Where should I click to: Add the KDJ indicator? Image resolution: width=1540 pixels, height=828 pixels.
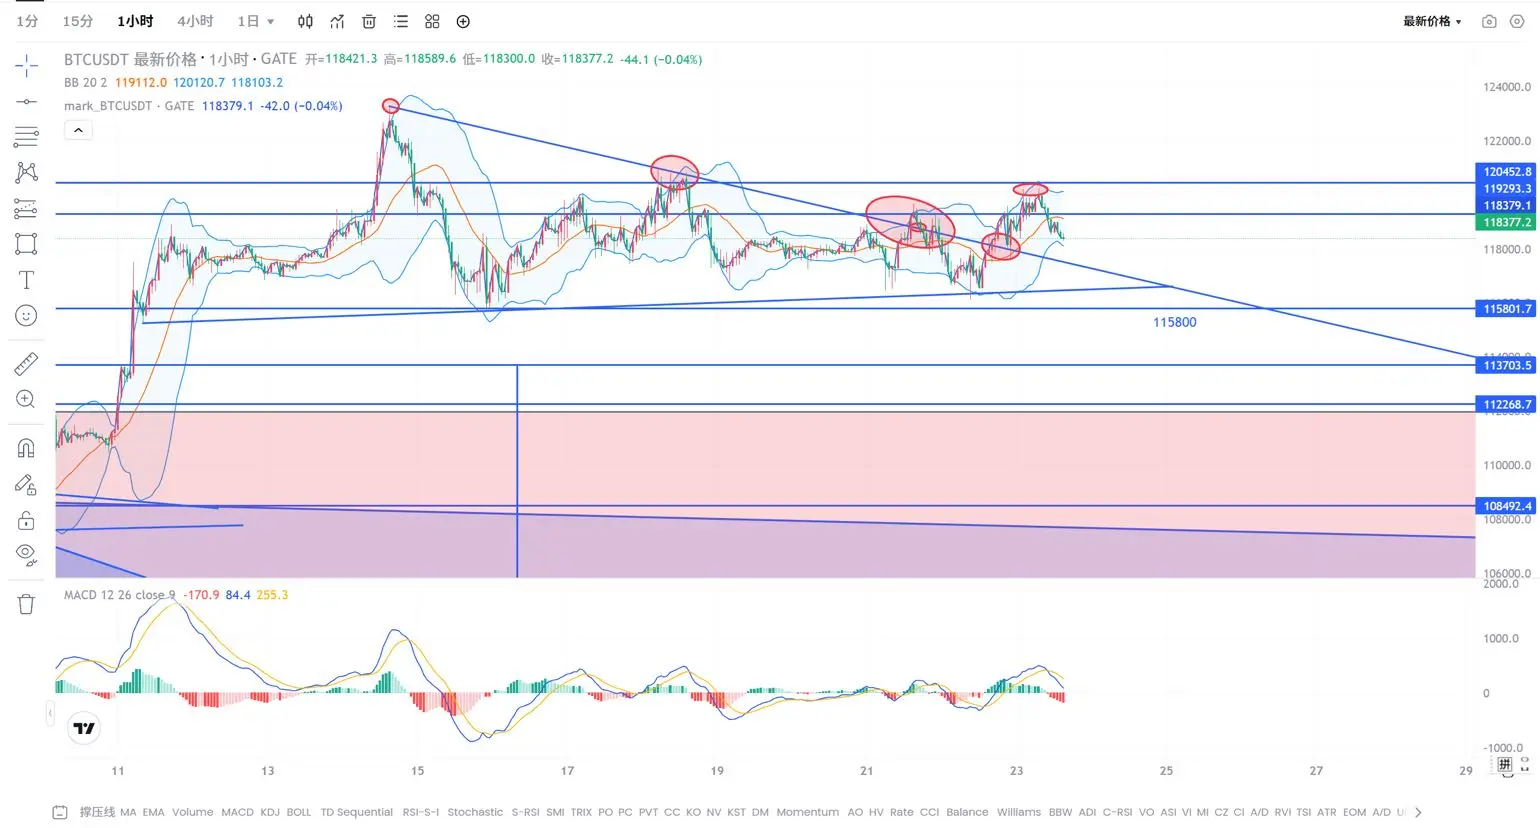tap(270, 812)
